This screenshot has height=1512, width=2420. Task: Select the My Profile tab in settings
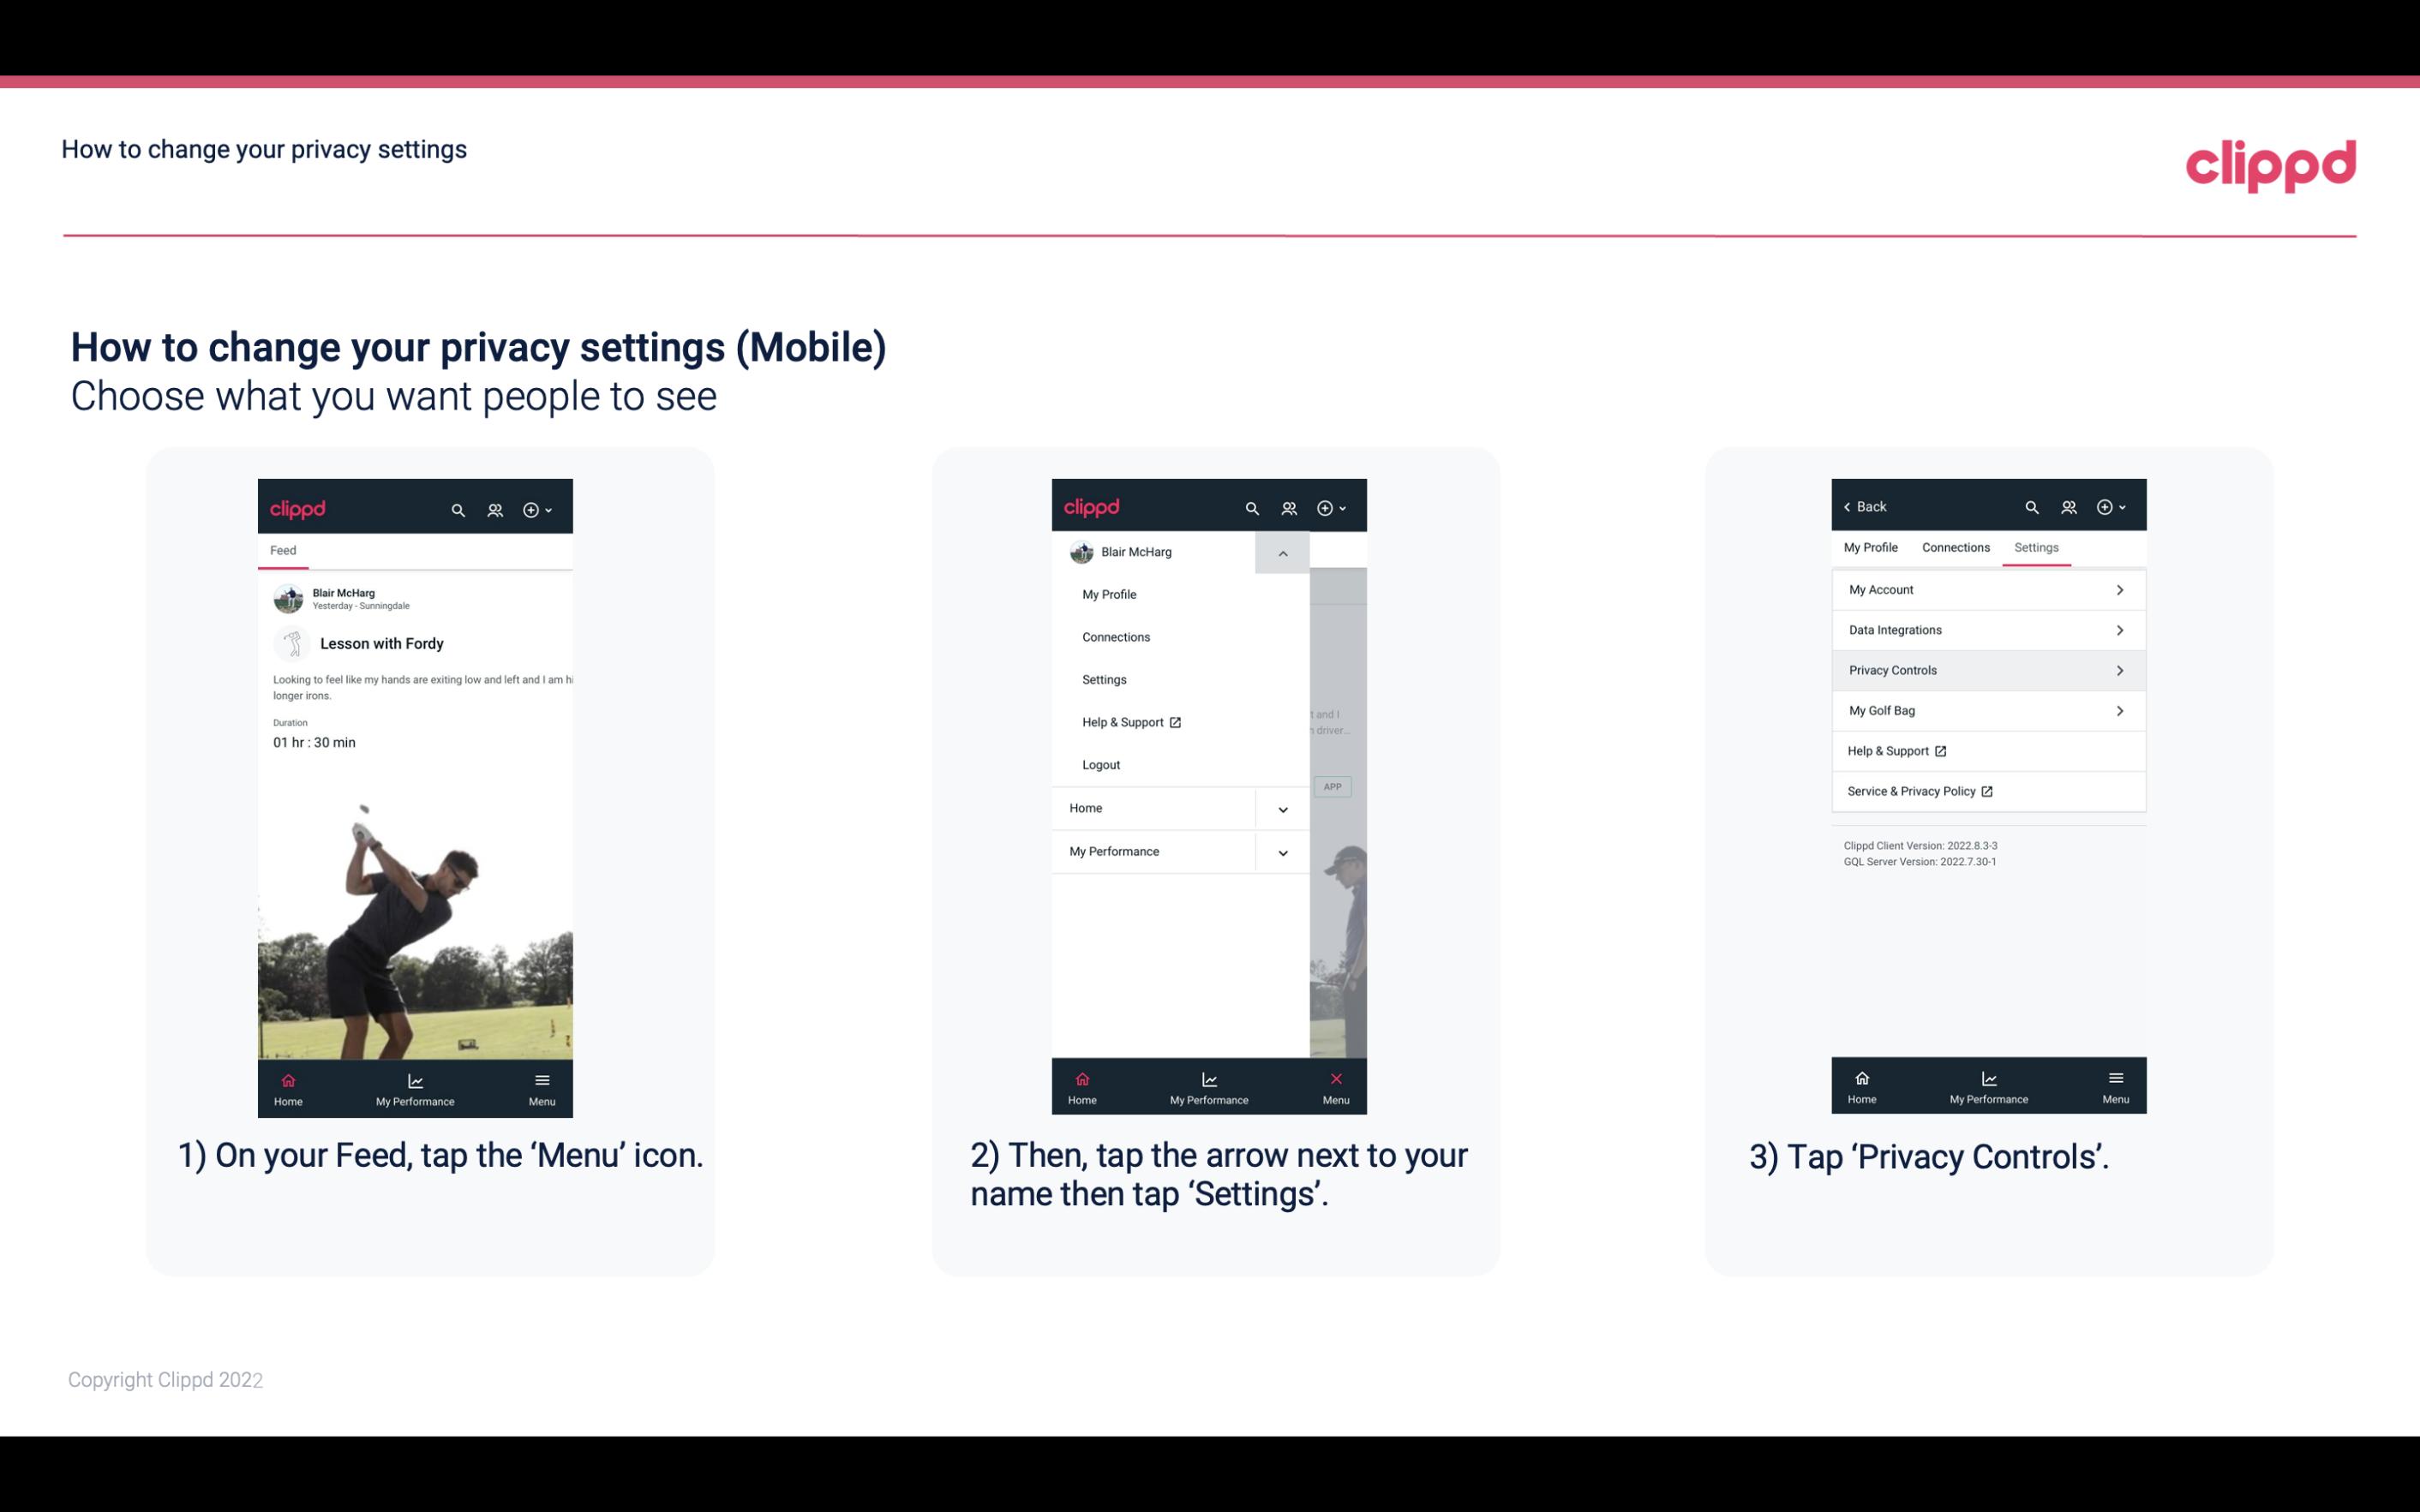(x=1872, y=547)
